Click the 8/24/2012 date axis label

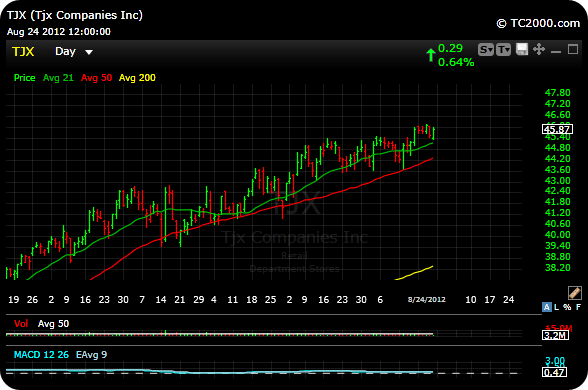(x=427, y=300)
